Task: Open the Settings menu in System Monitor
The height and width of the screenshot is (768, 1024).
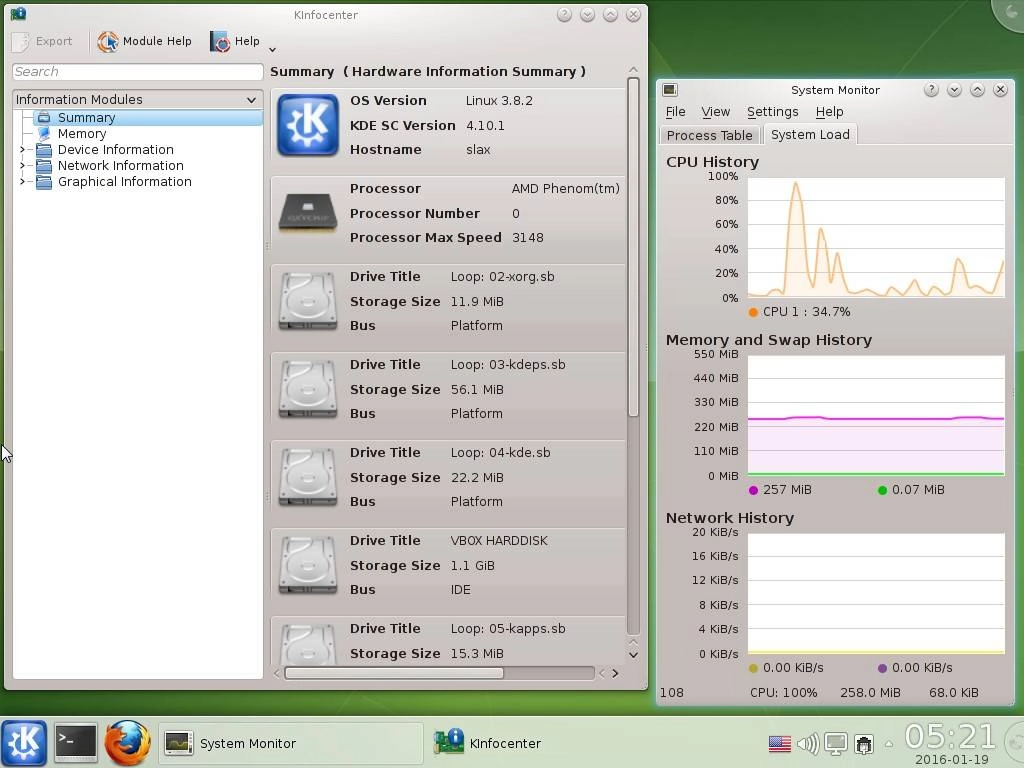Action: 773,112
